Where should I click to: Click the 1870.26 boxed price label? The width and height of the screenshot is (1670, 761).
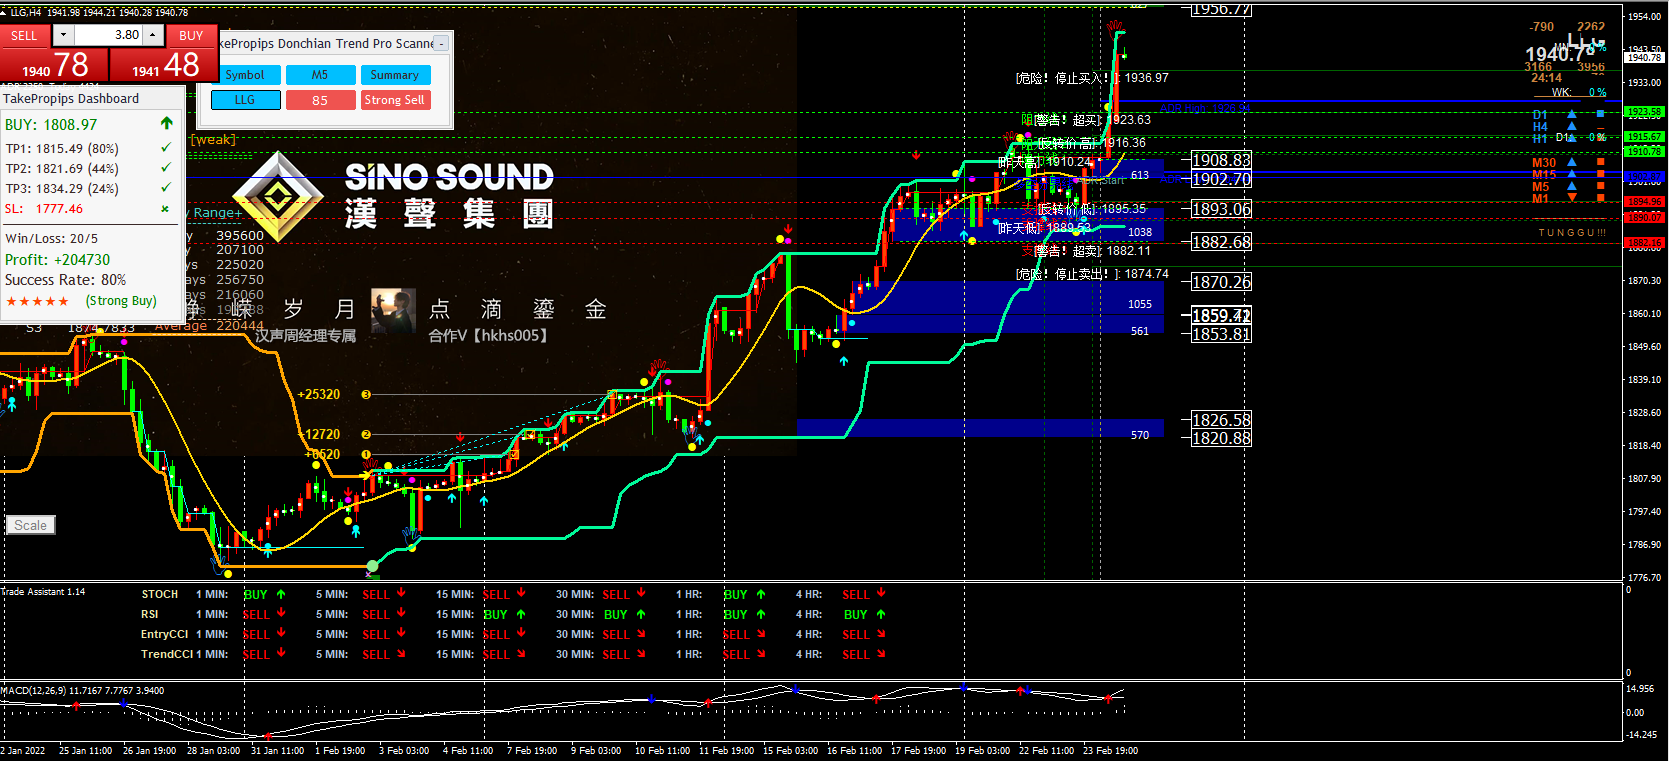[1221, 282]
